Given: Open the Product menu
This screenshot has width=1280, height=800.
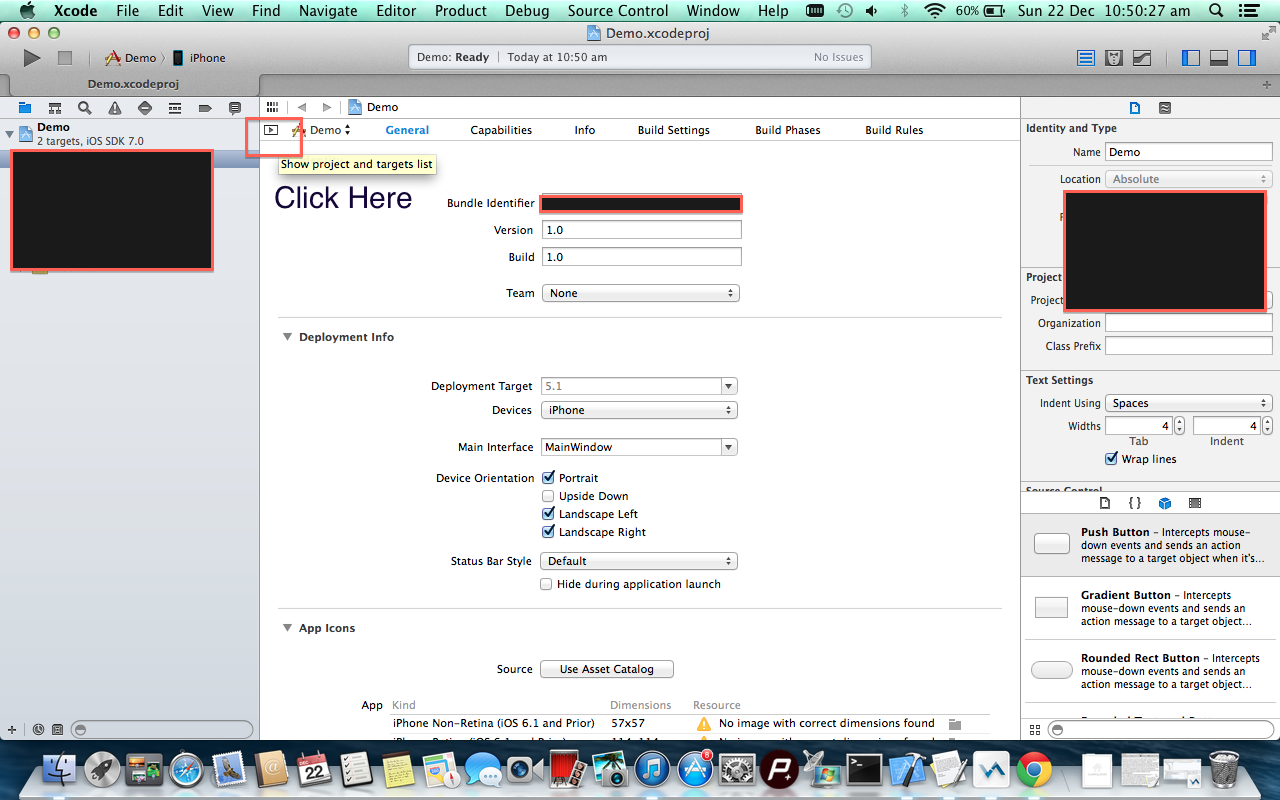Looking at the screenshot, I should pos(461,11).
